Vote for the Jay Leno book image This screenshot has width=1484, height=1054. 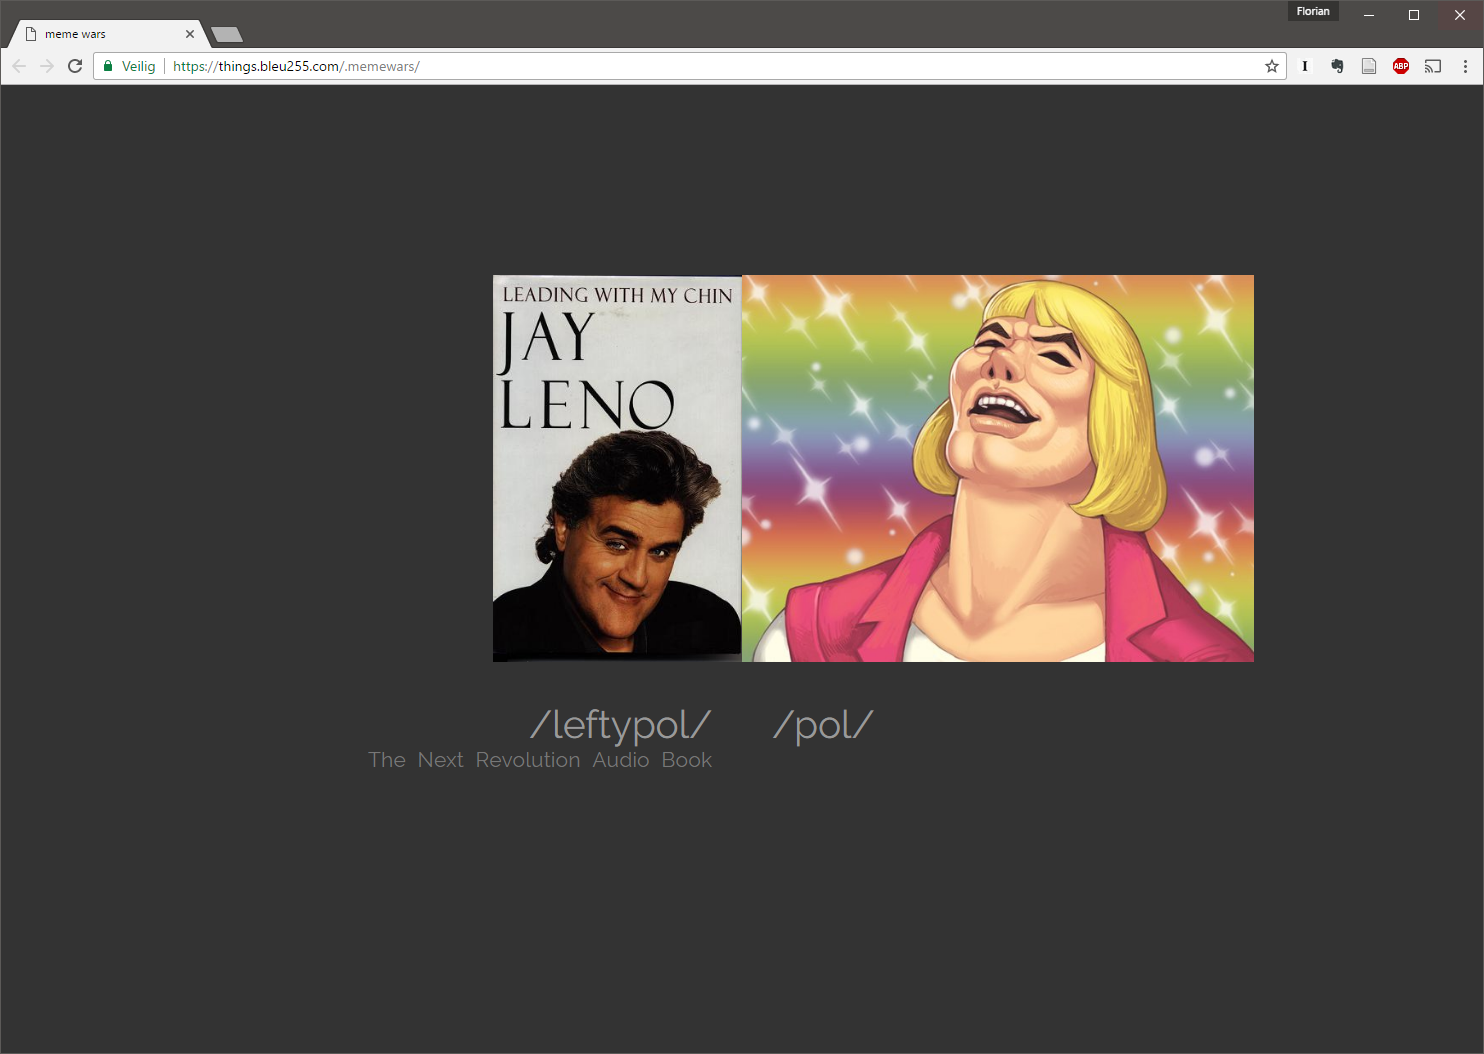click(x=617, y=468)
